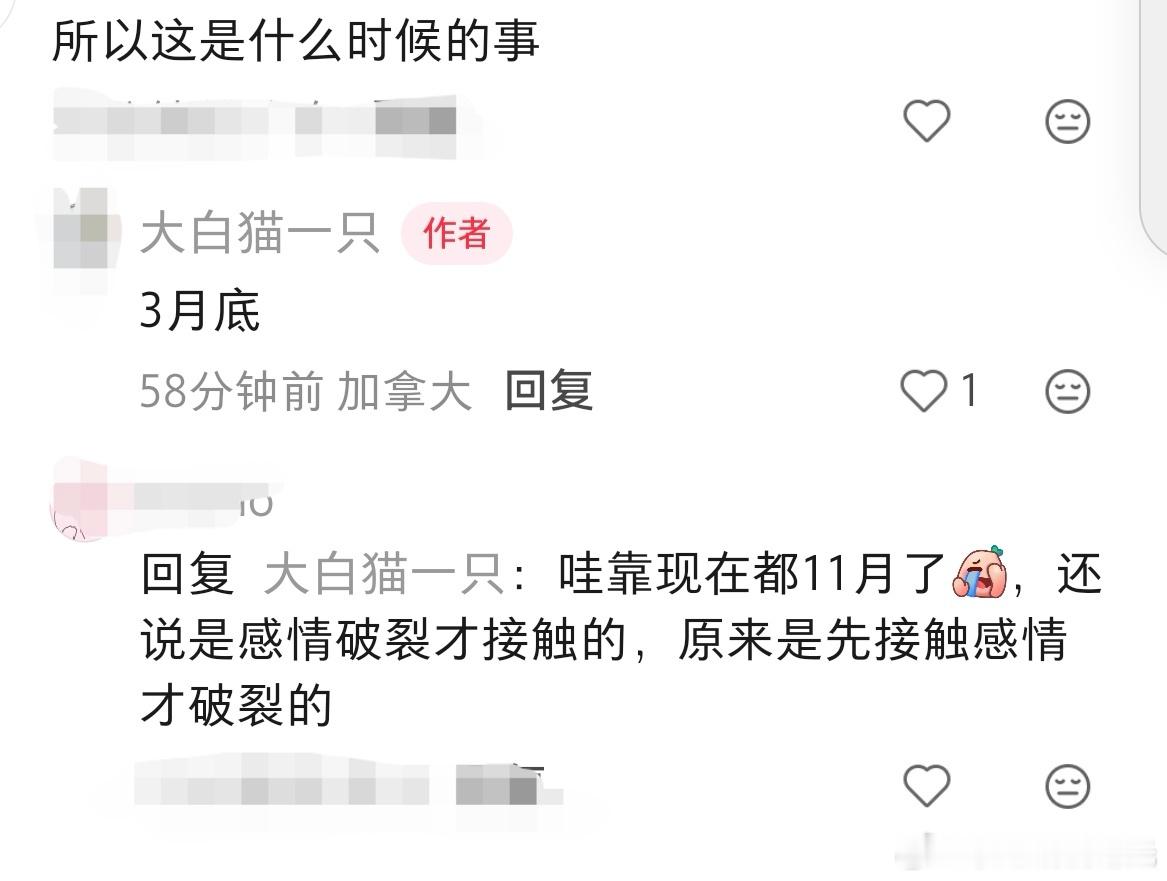Open the blurred username beside the pink avatar

click(205, 497)
